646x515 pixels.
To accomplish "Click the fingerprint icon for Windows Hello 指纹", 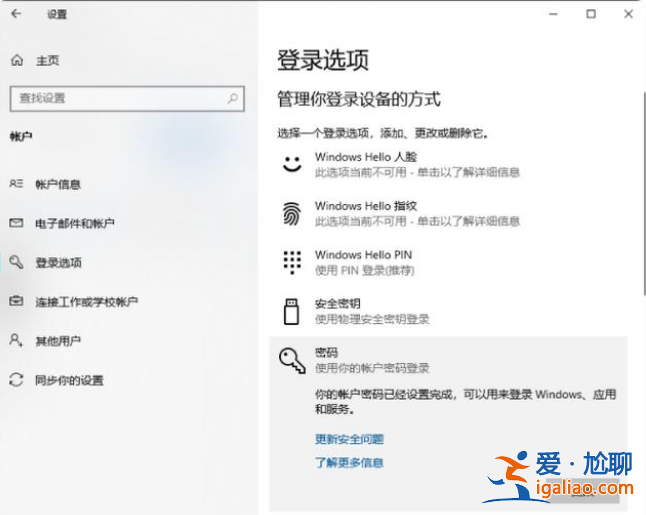I will pos(292,213).
